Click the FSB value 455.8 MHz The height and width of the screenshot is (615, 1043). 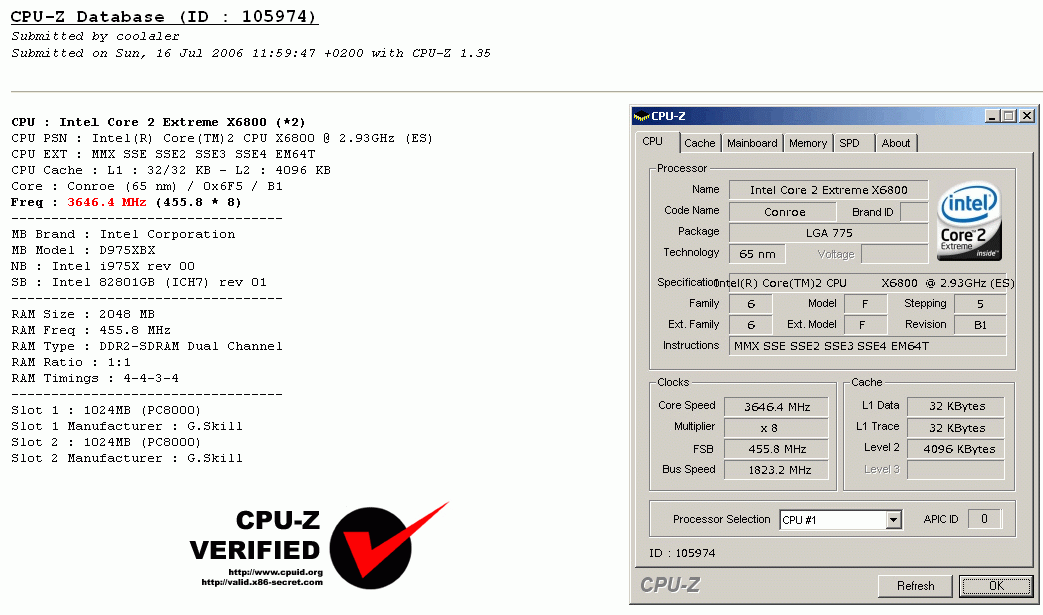click(776, 449)
